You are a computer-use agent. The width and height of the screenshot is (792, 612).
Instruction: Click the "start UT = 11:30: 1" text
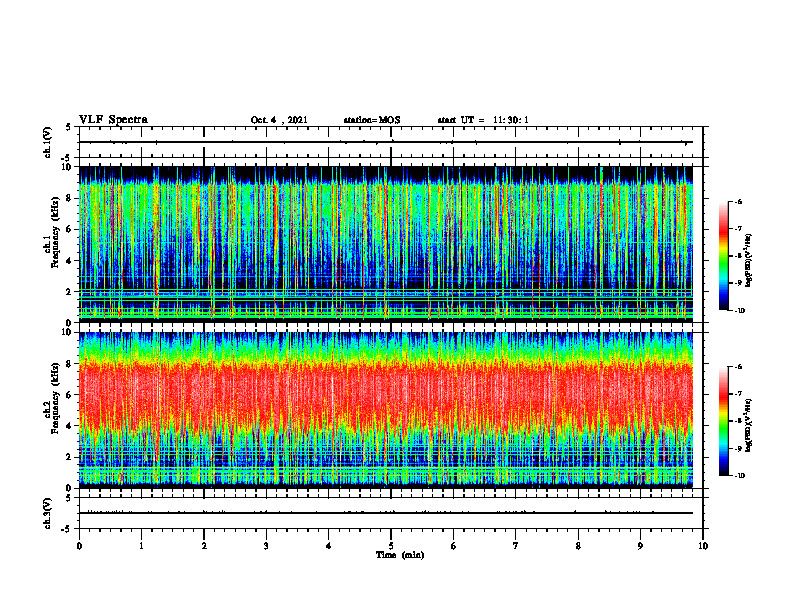483,120
